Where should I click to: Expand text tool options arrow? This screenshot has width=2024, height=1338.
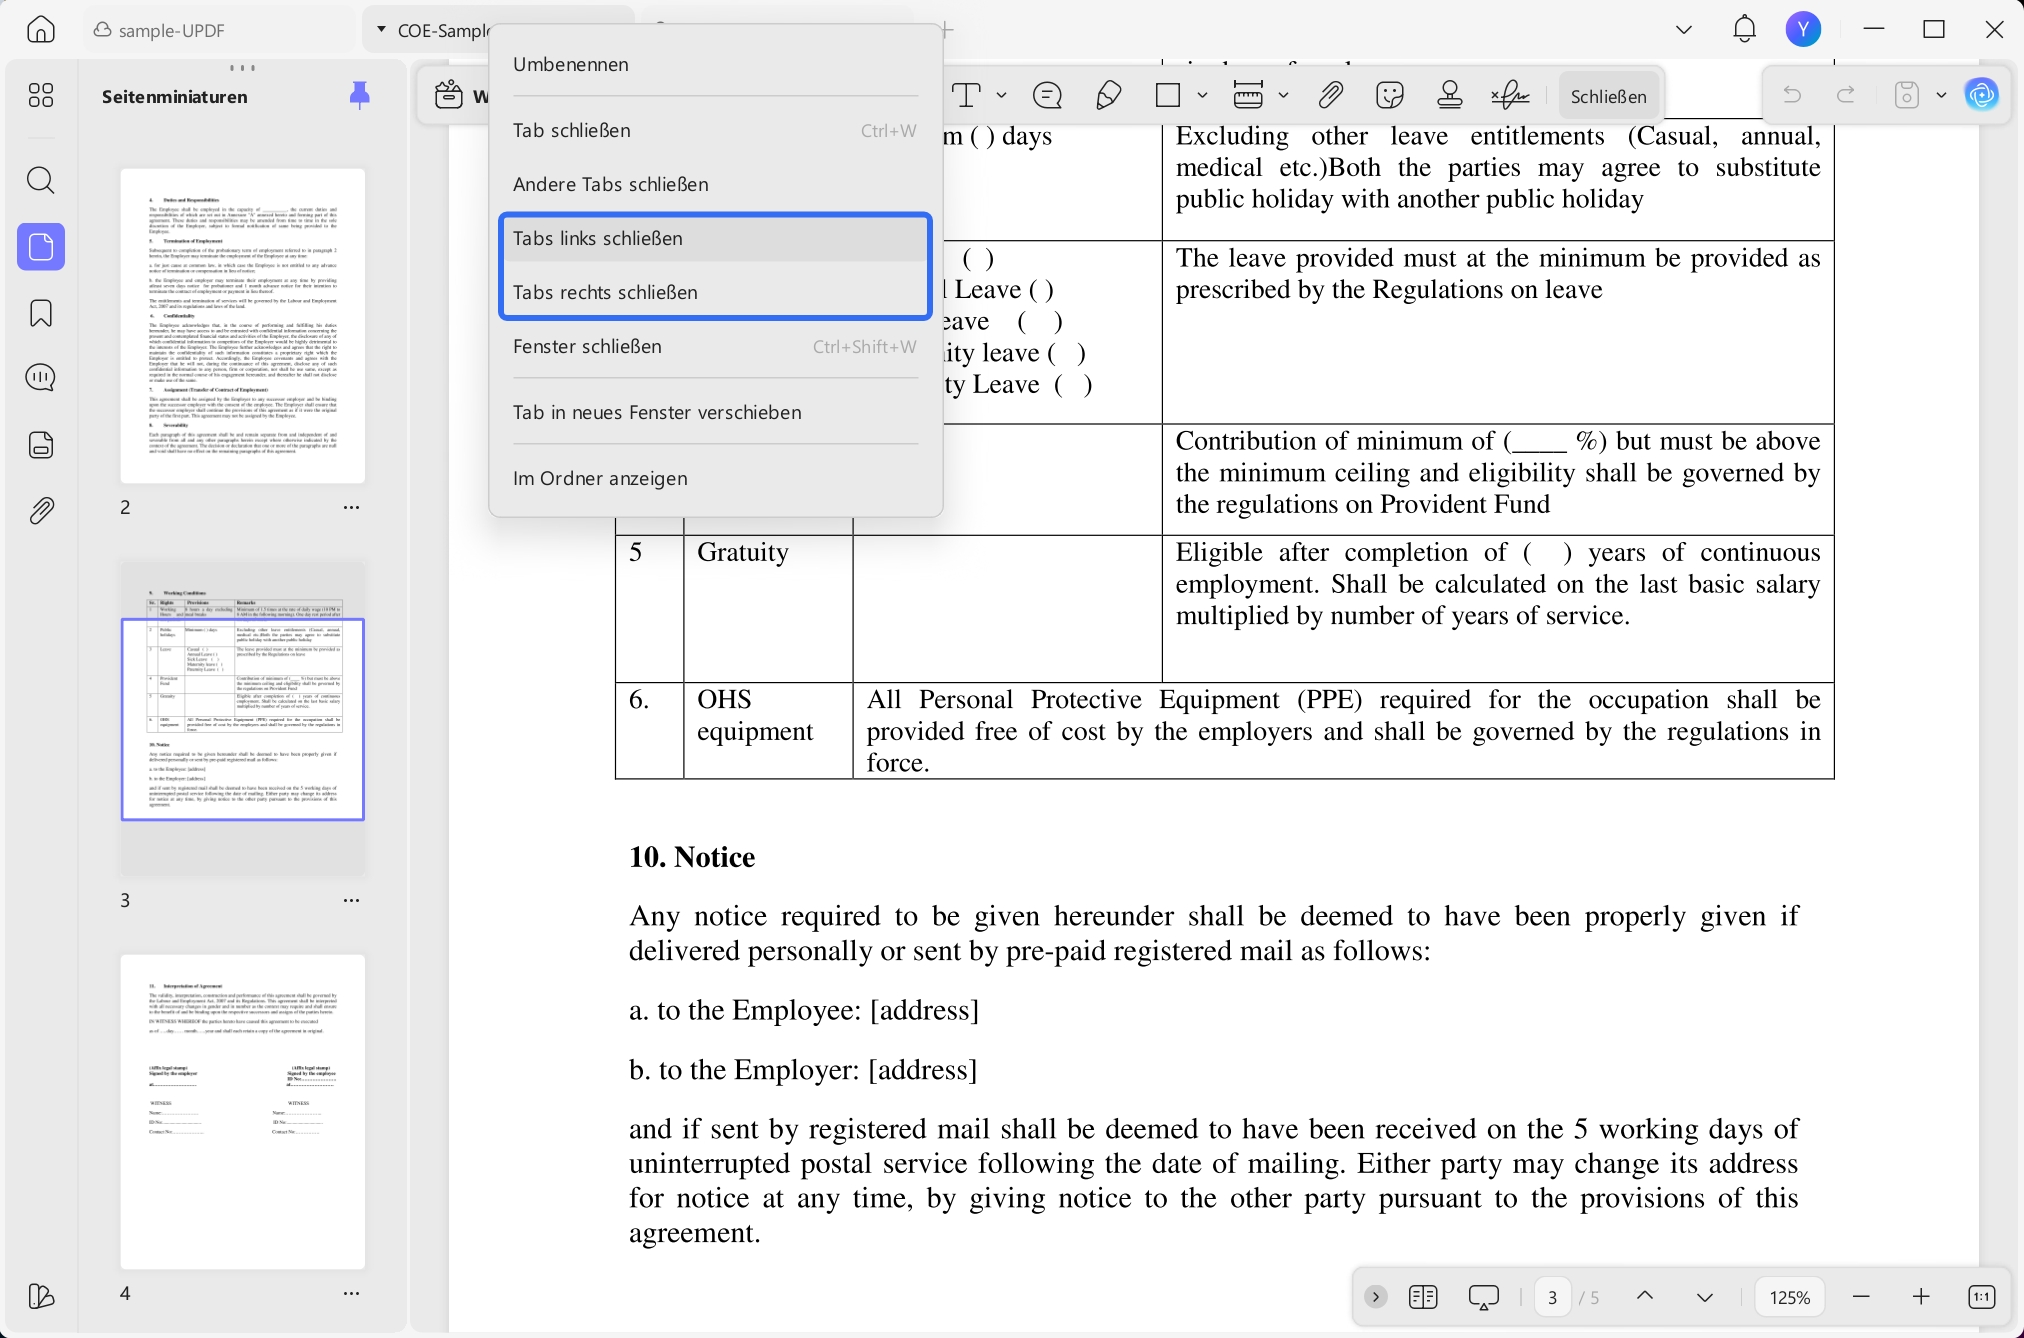tap(1002, 96)
